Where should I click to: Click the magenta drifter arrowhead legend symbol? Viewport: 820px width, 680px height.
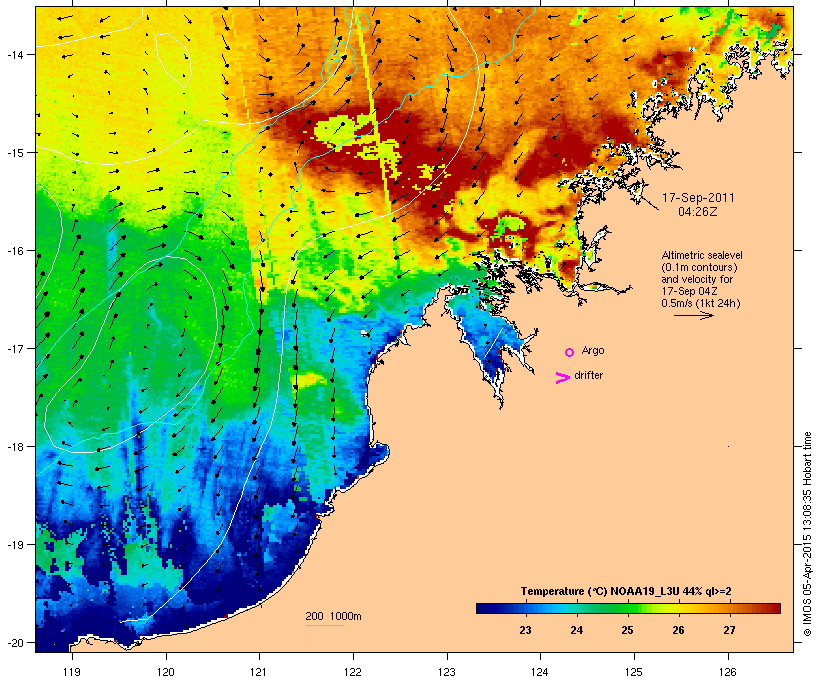[x=563, y=378]
